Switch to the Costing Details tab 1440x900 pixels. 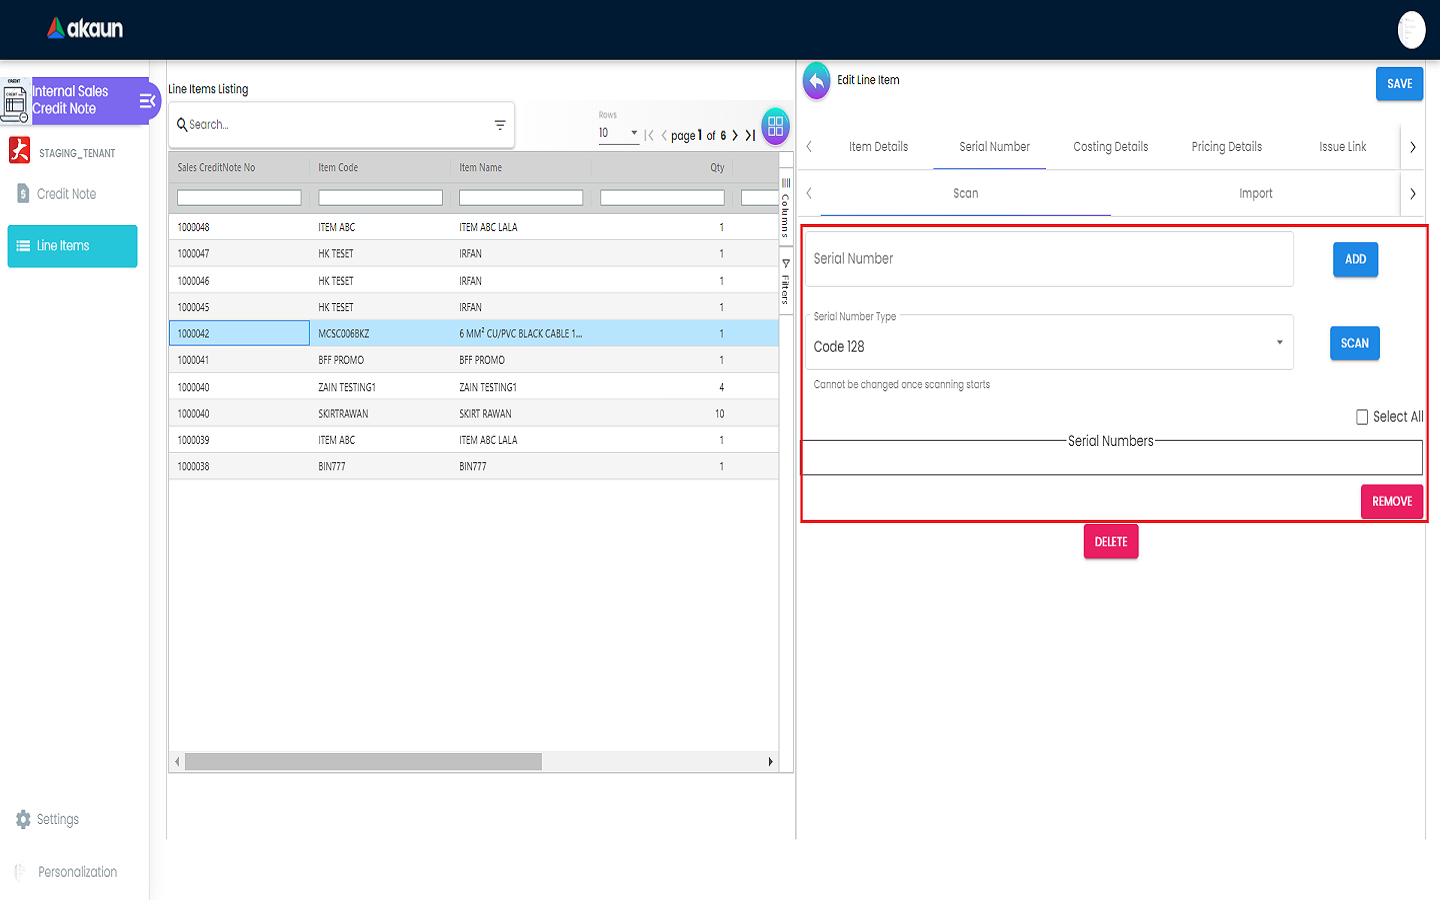point(1110,147)
